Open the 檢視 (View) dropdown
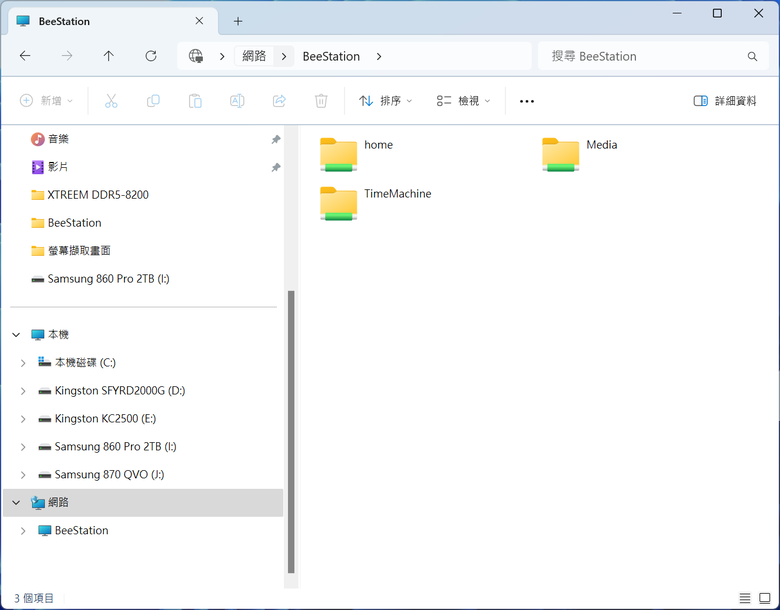Viewport: 780px width, 610px height. pos(464,101)
